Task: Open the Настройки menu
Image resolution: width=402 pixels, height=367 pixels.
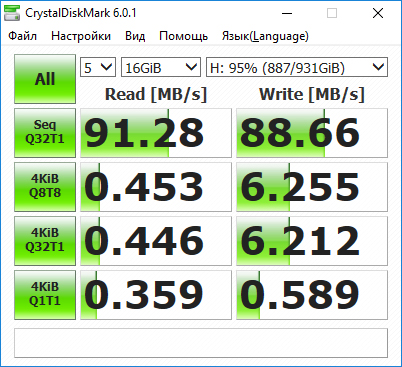Action: [81, 36]
